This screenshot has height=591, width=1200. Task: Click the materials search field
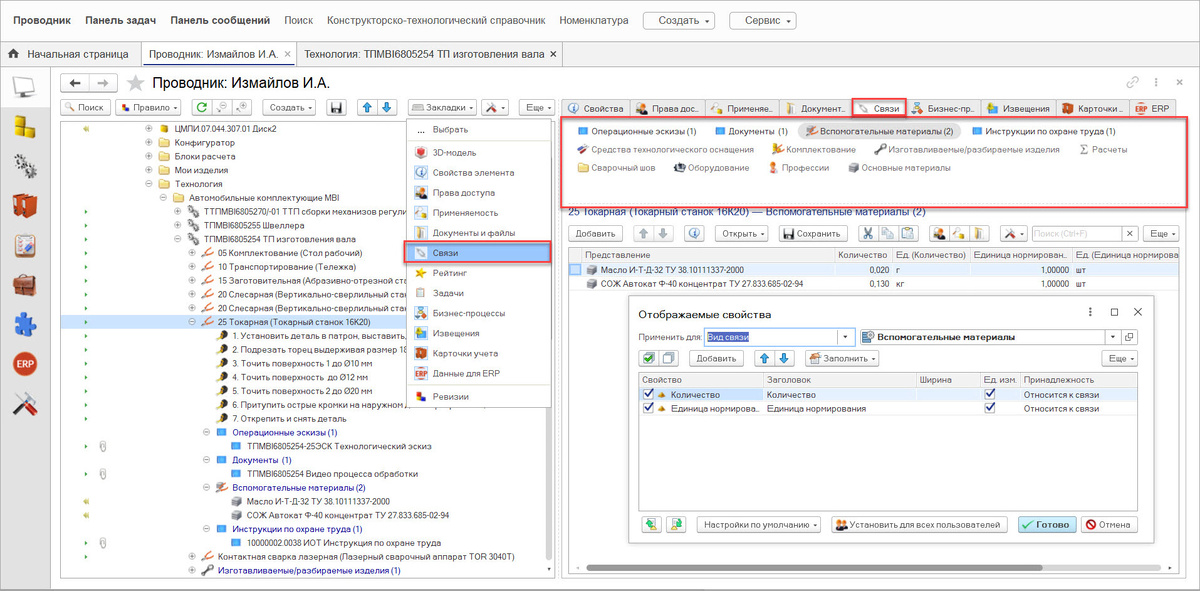click(x=1076, y=233)
